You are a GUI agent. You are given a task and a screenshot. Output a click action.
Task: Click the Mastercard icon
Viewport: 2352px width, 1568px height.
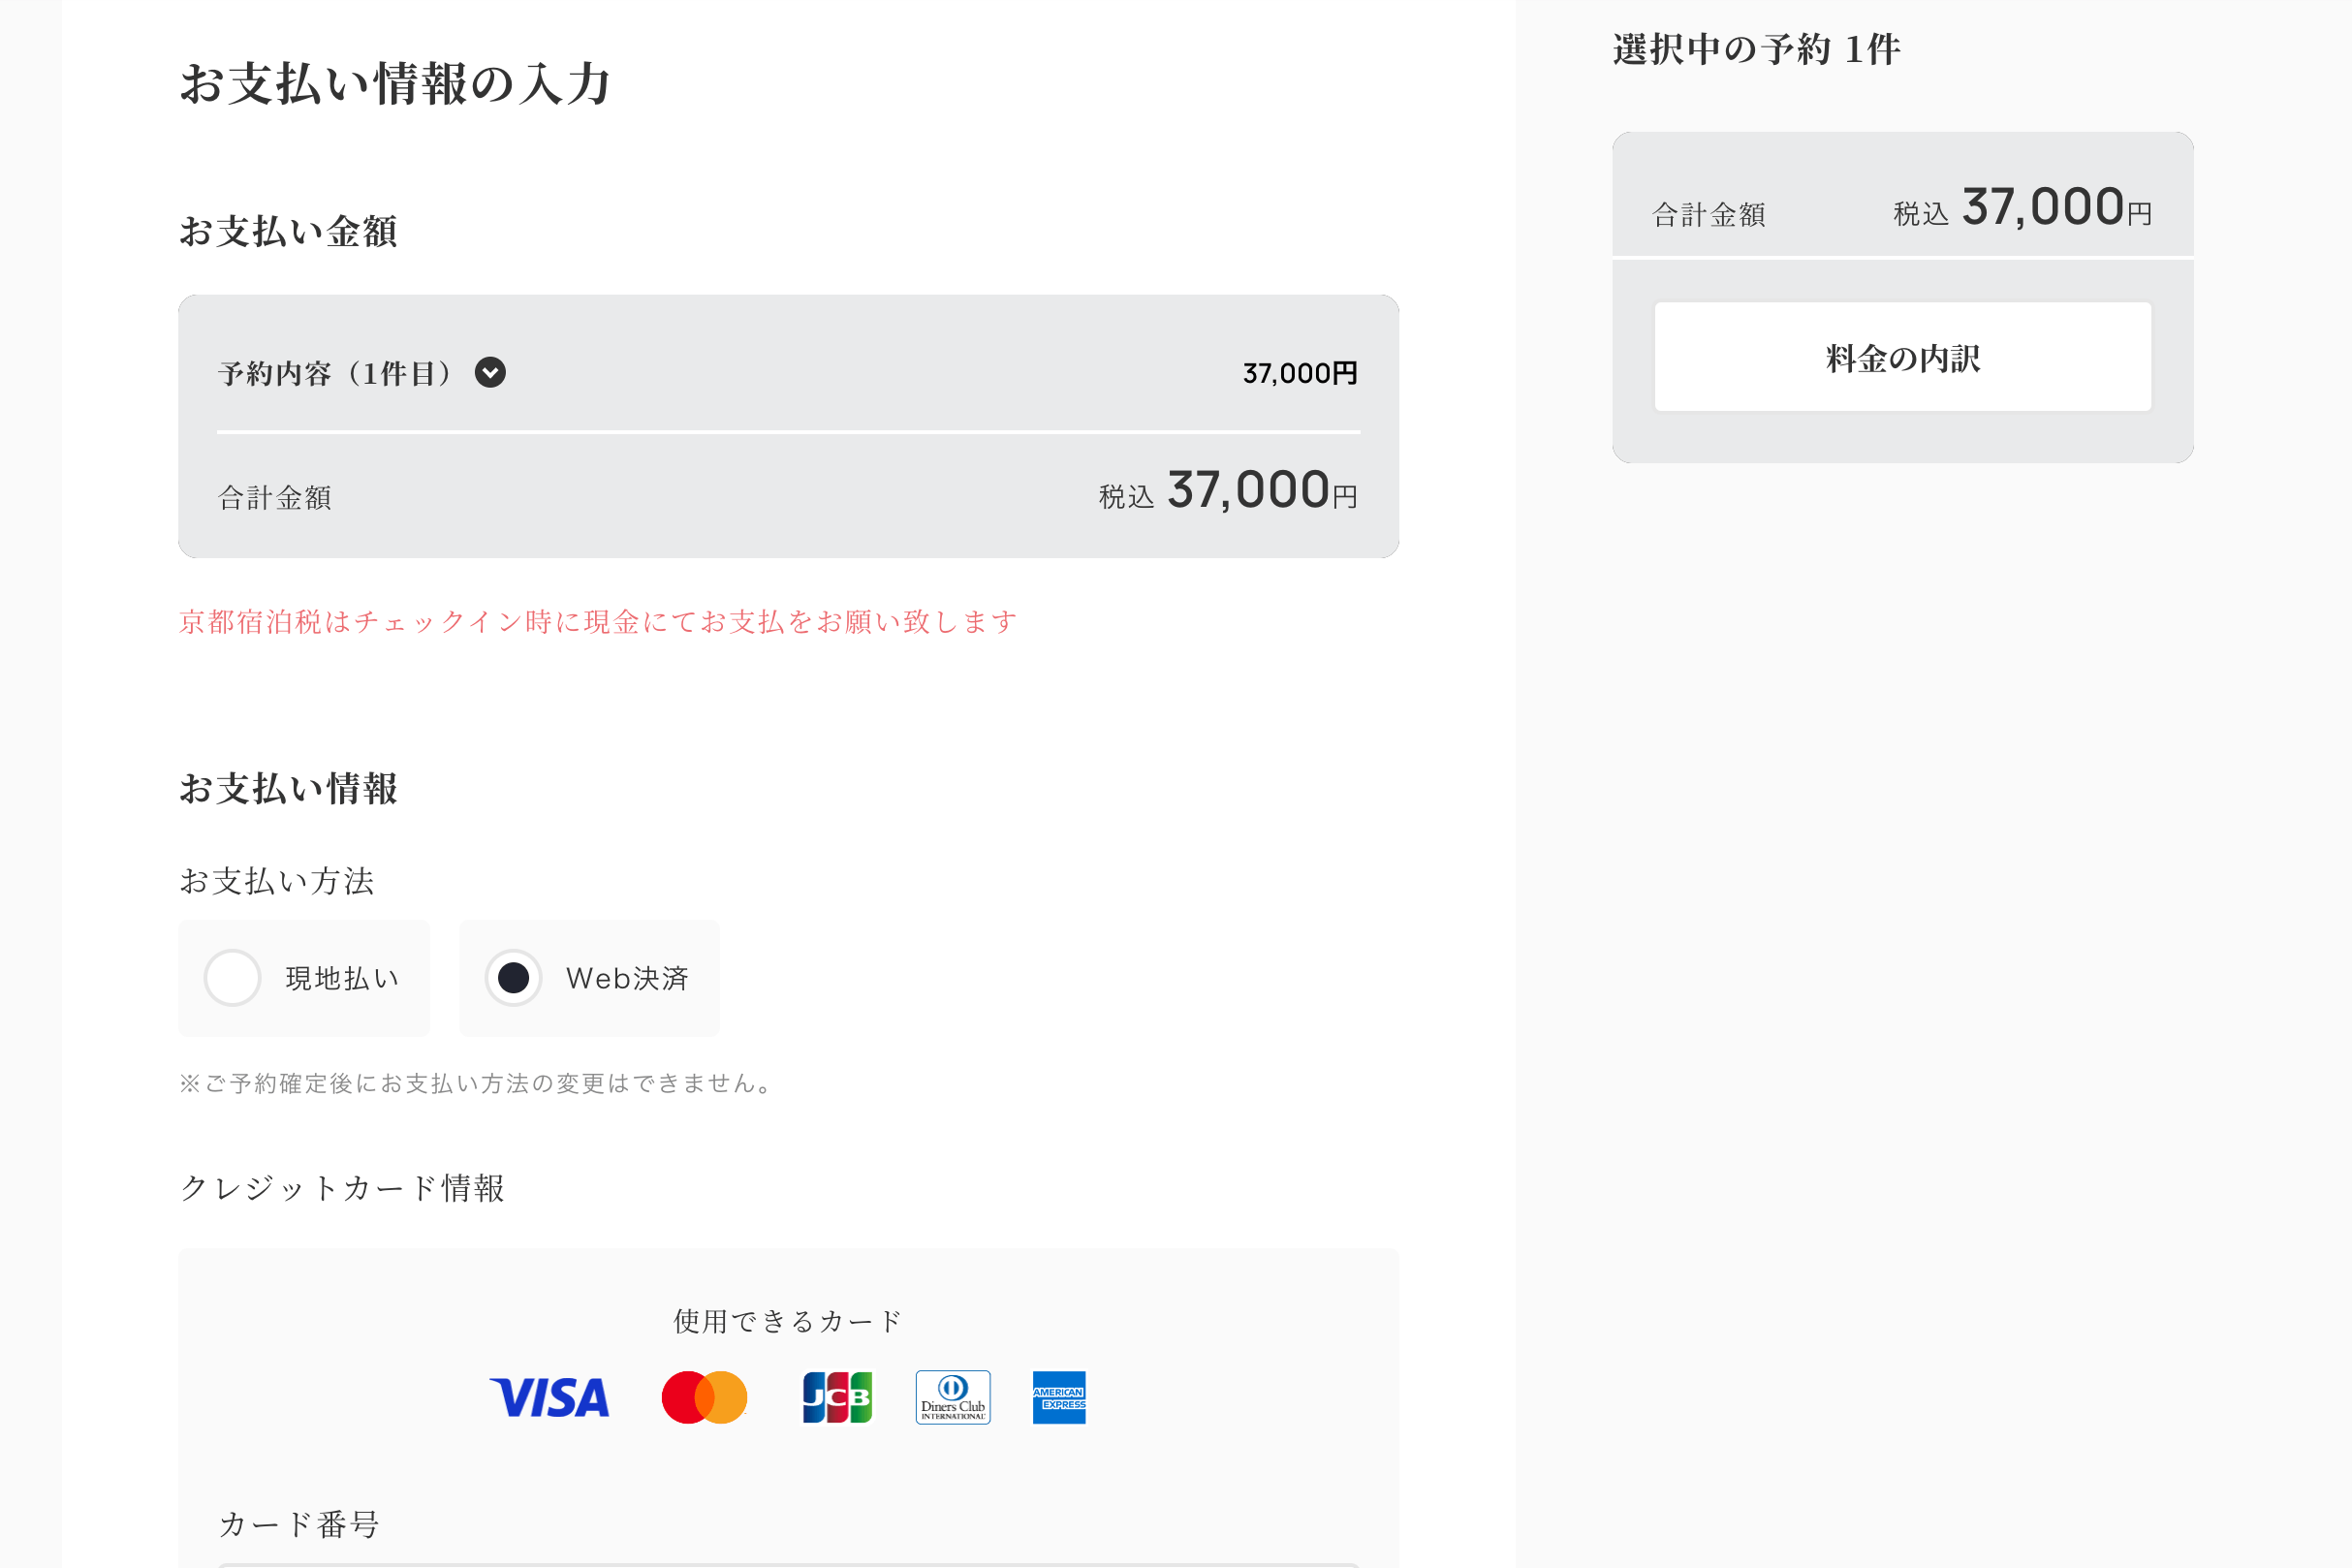[705, 1397]
